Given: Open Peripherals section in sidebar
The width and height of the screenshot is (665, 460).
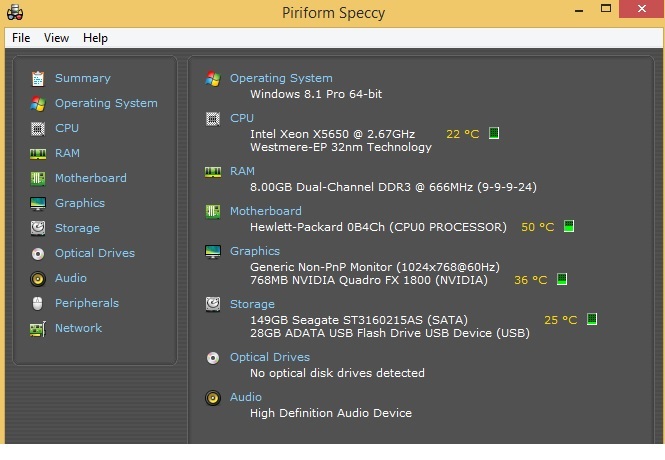Looking at the screenshot, I should (x=87, y=303).
